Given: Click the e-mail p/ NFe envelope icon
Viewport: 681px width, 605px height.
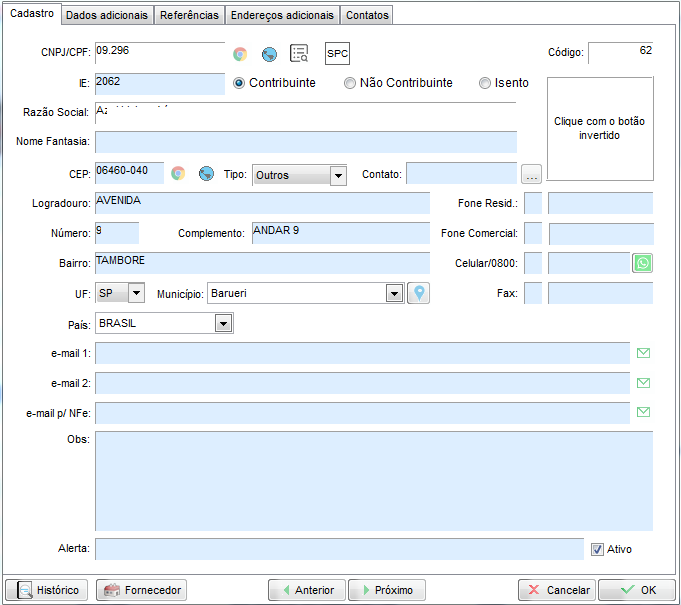Looking at the screenshot, I should click(643, 412).
